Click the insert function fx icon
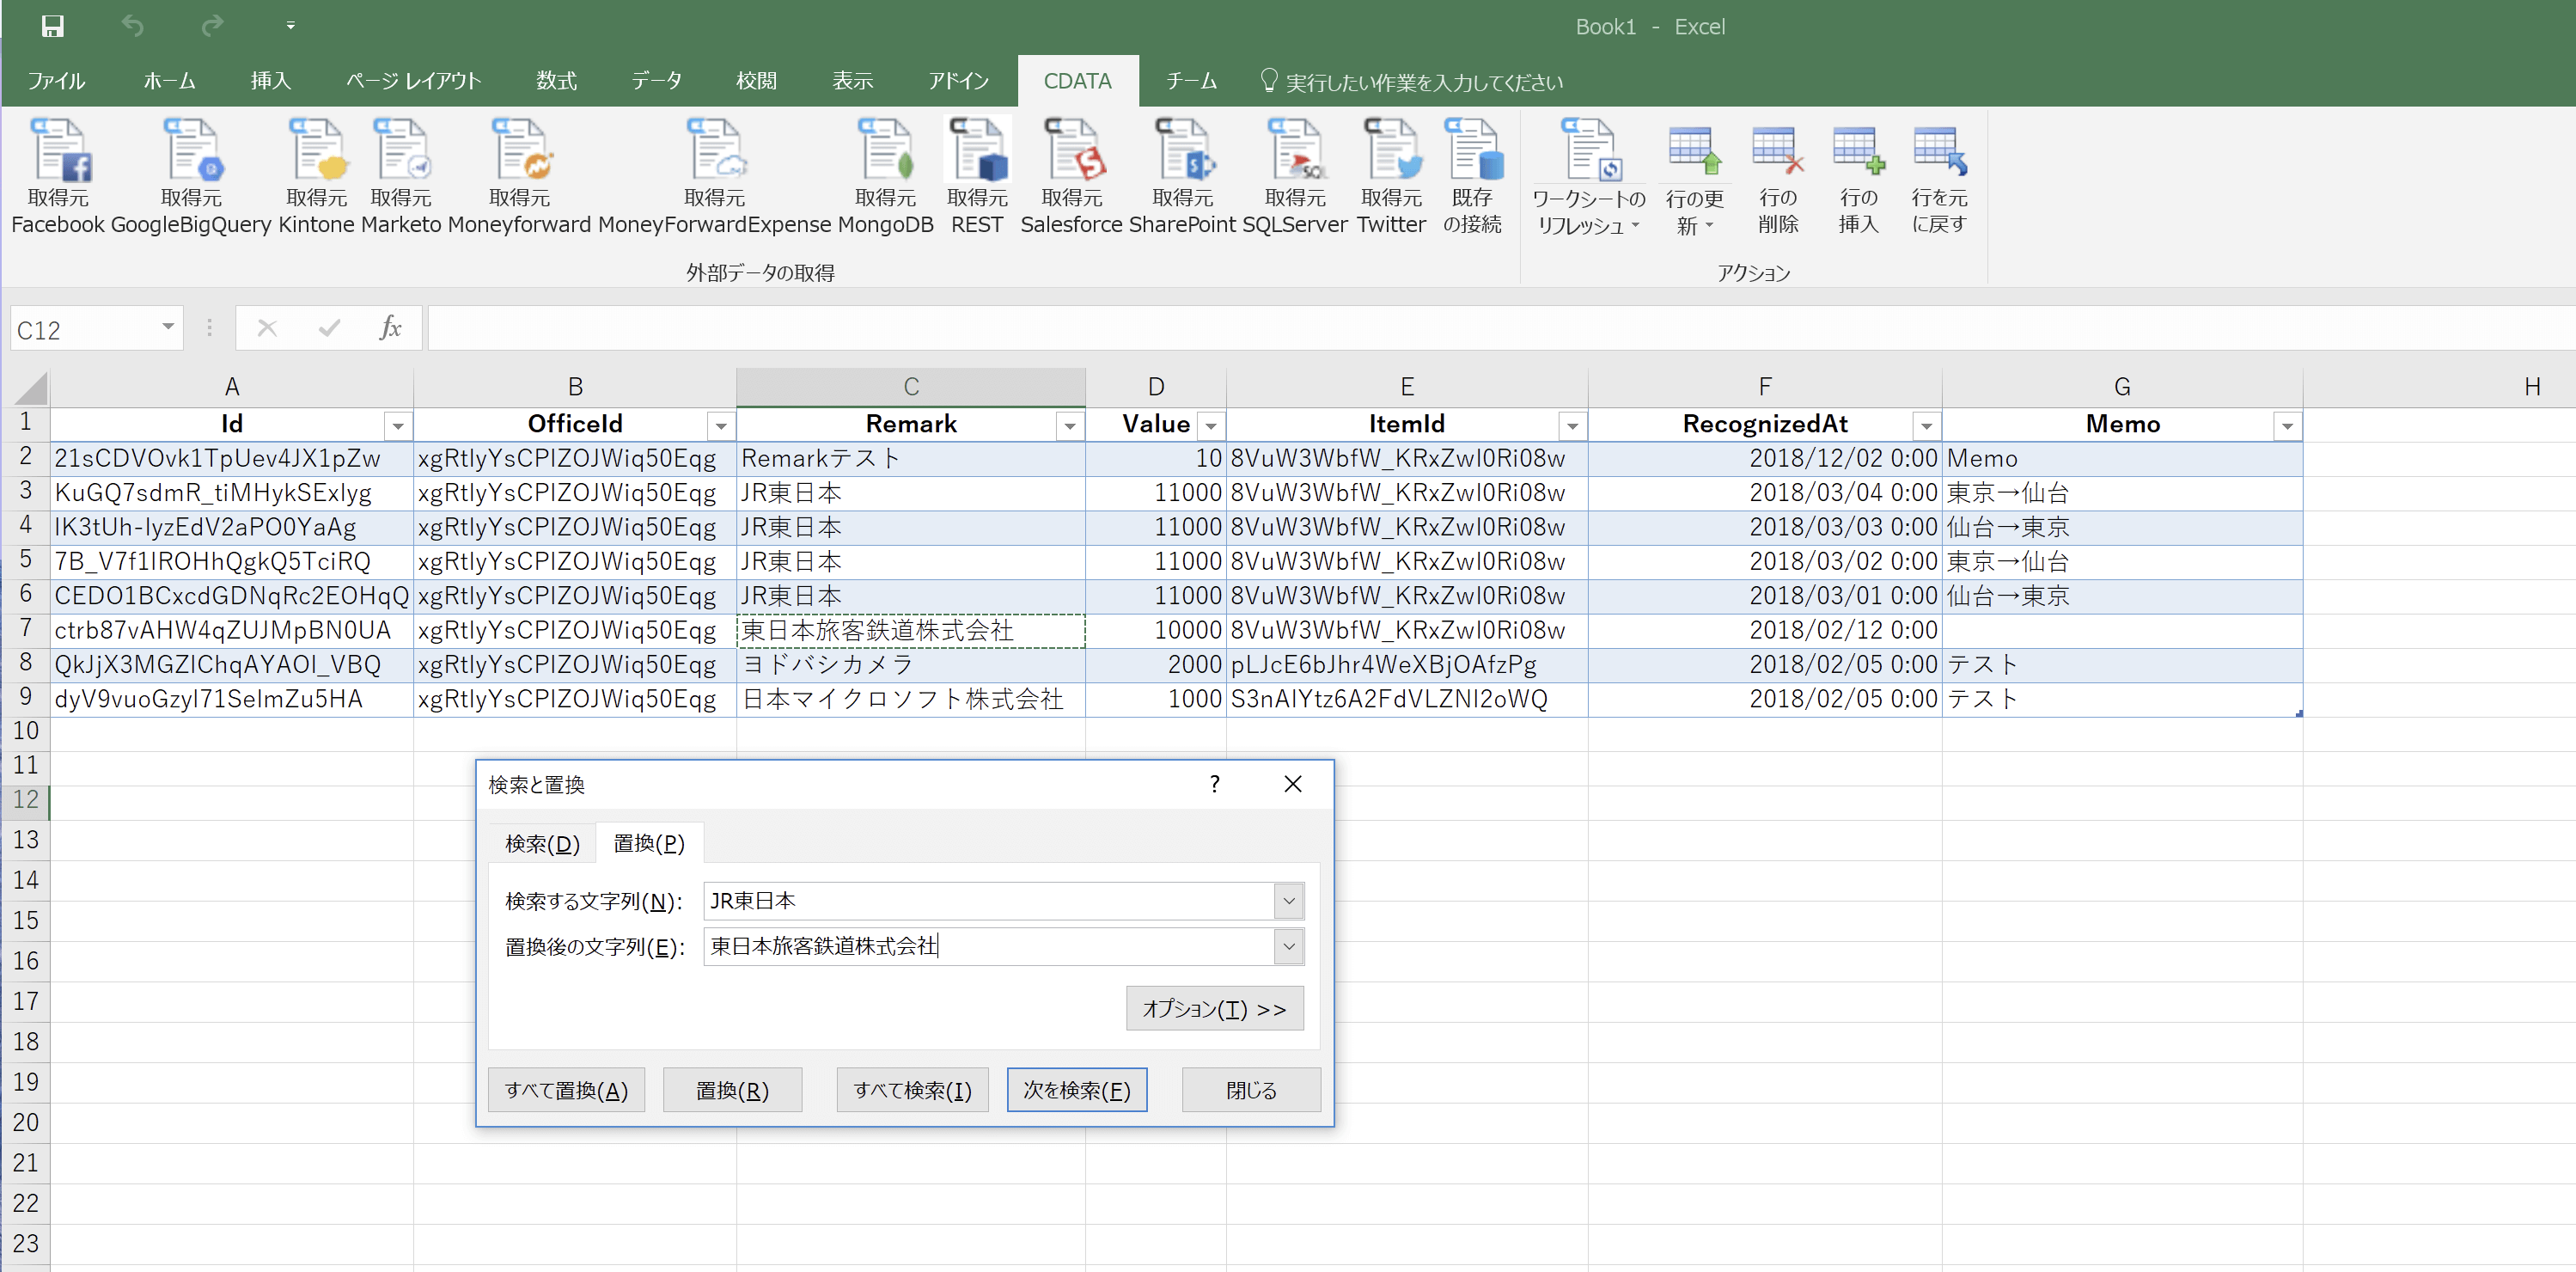Screen dimensions: 2576x1272 pos(390,328)
